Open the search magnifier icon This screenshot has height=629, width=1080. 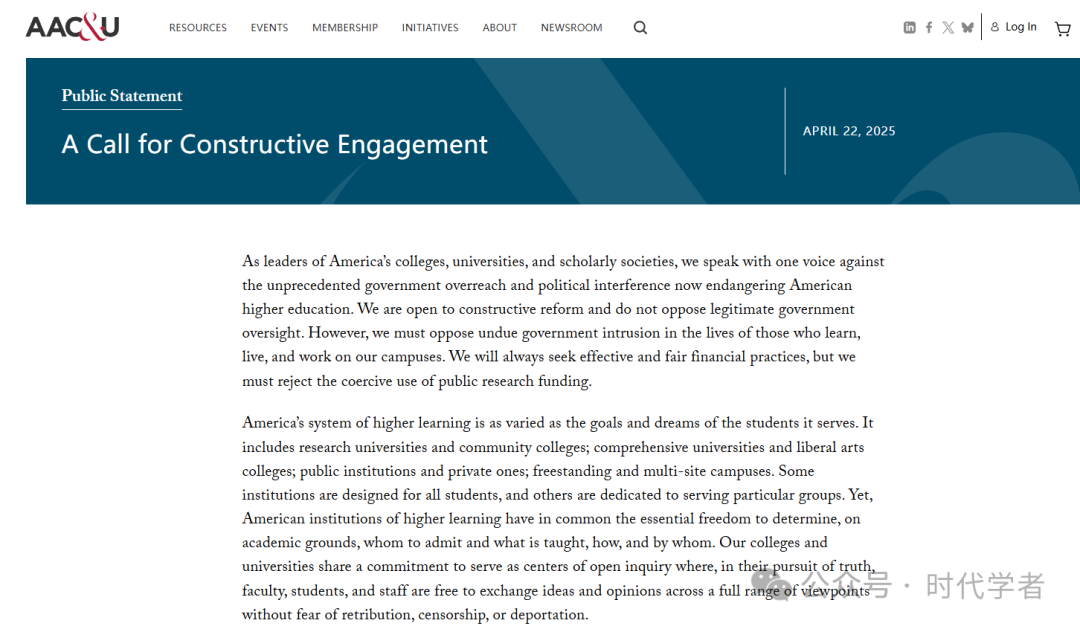tap(640, 28)
